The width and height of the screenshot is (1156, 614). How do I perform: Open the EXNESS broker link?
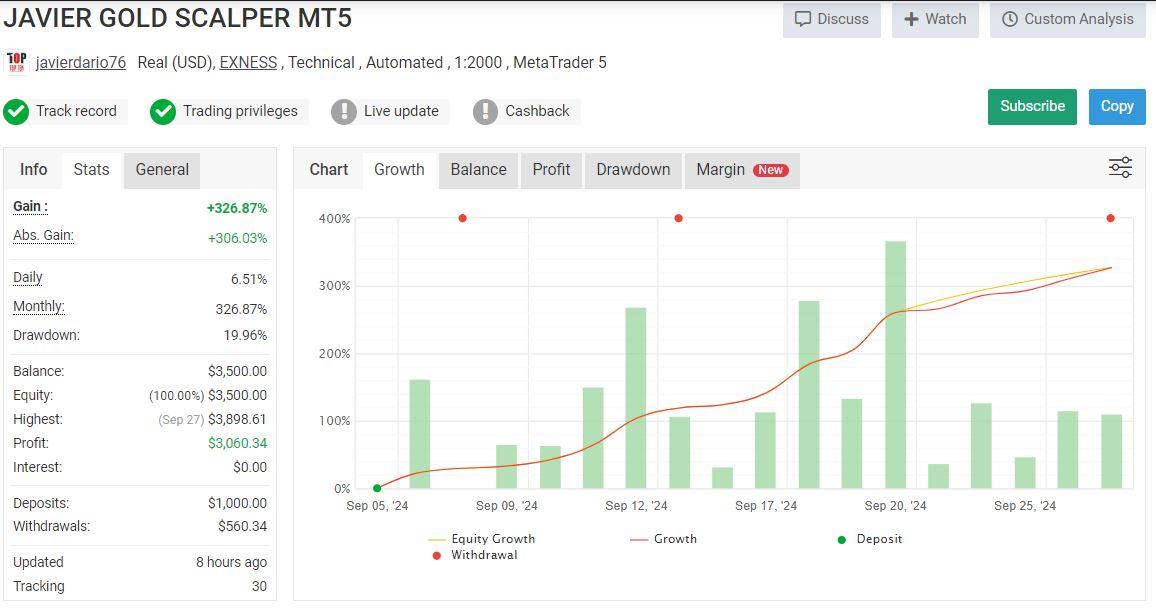click(x=248, y=62)
